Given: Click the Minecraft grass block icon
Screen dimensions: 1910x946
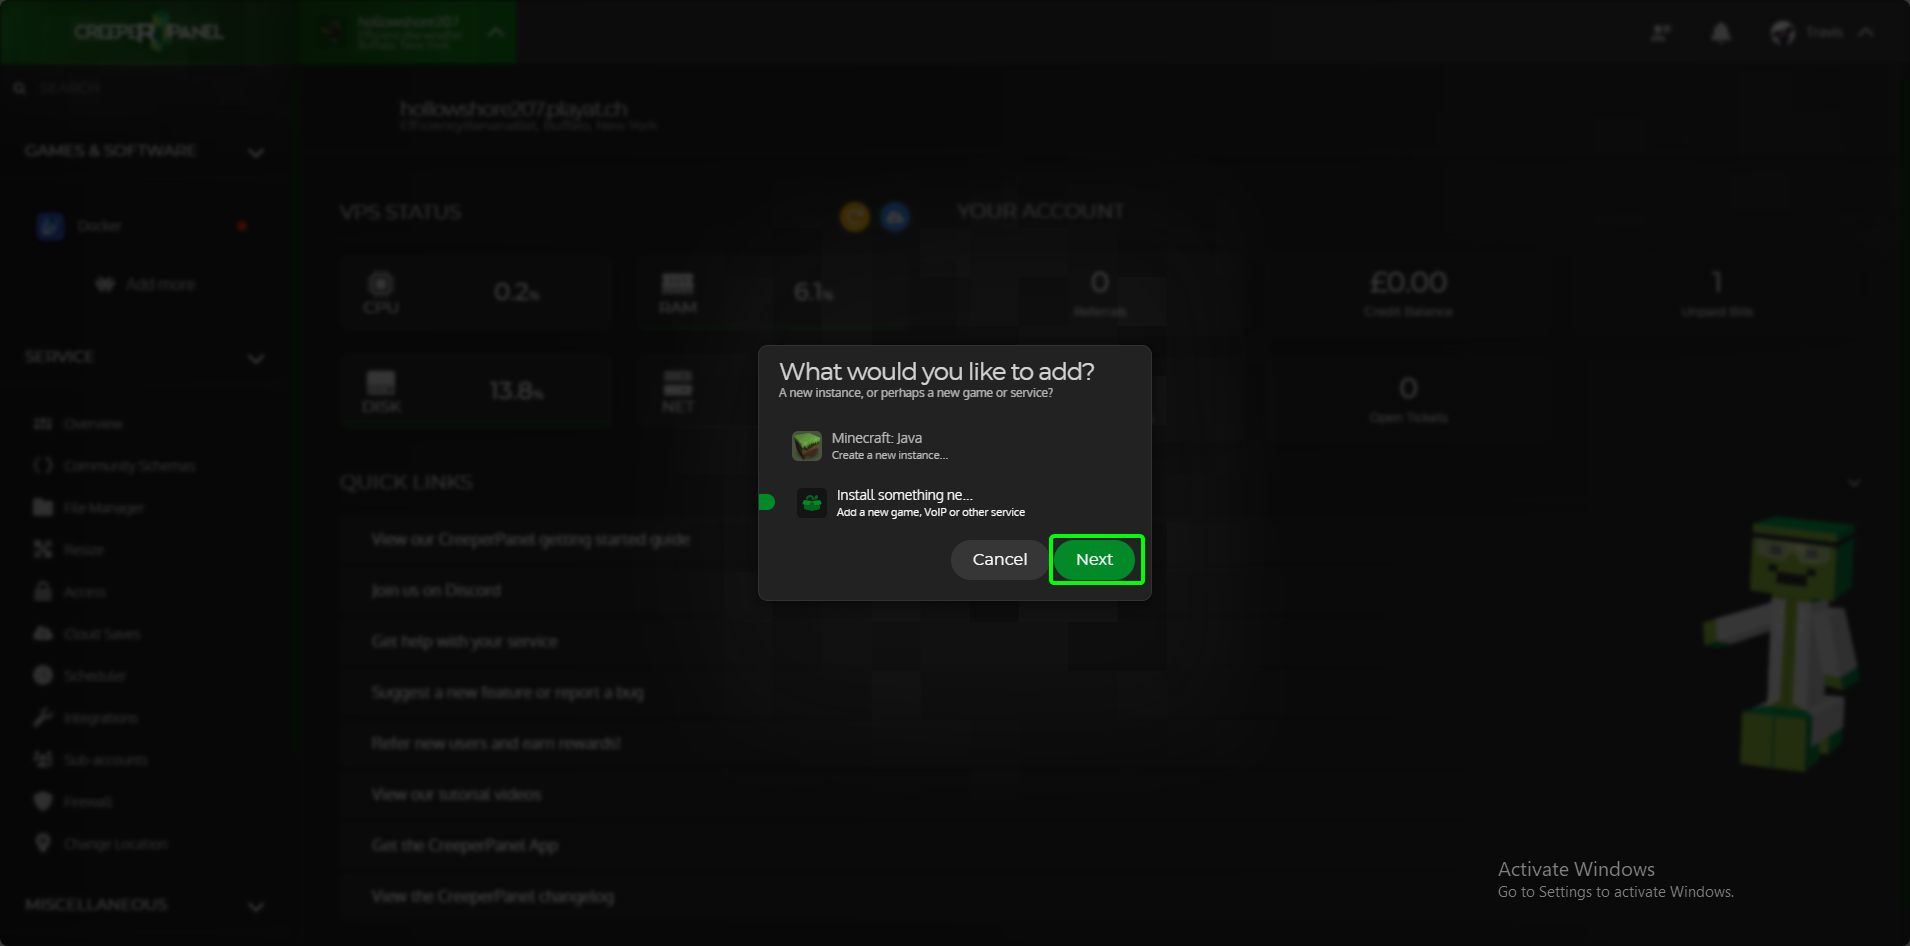Looking at the screenshot, I should pos(807,446).
